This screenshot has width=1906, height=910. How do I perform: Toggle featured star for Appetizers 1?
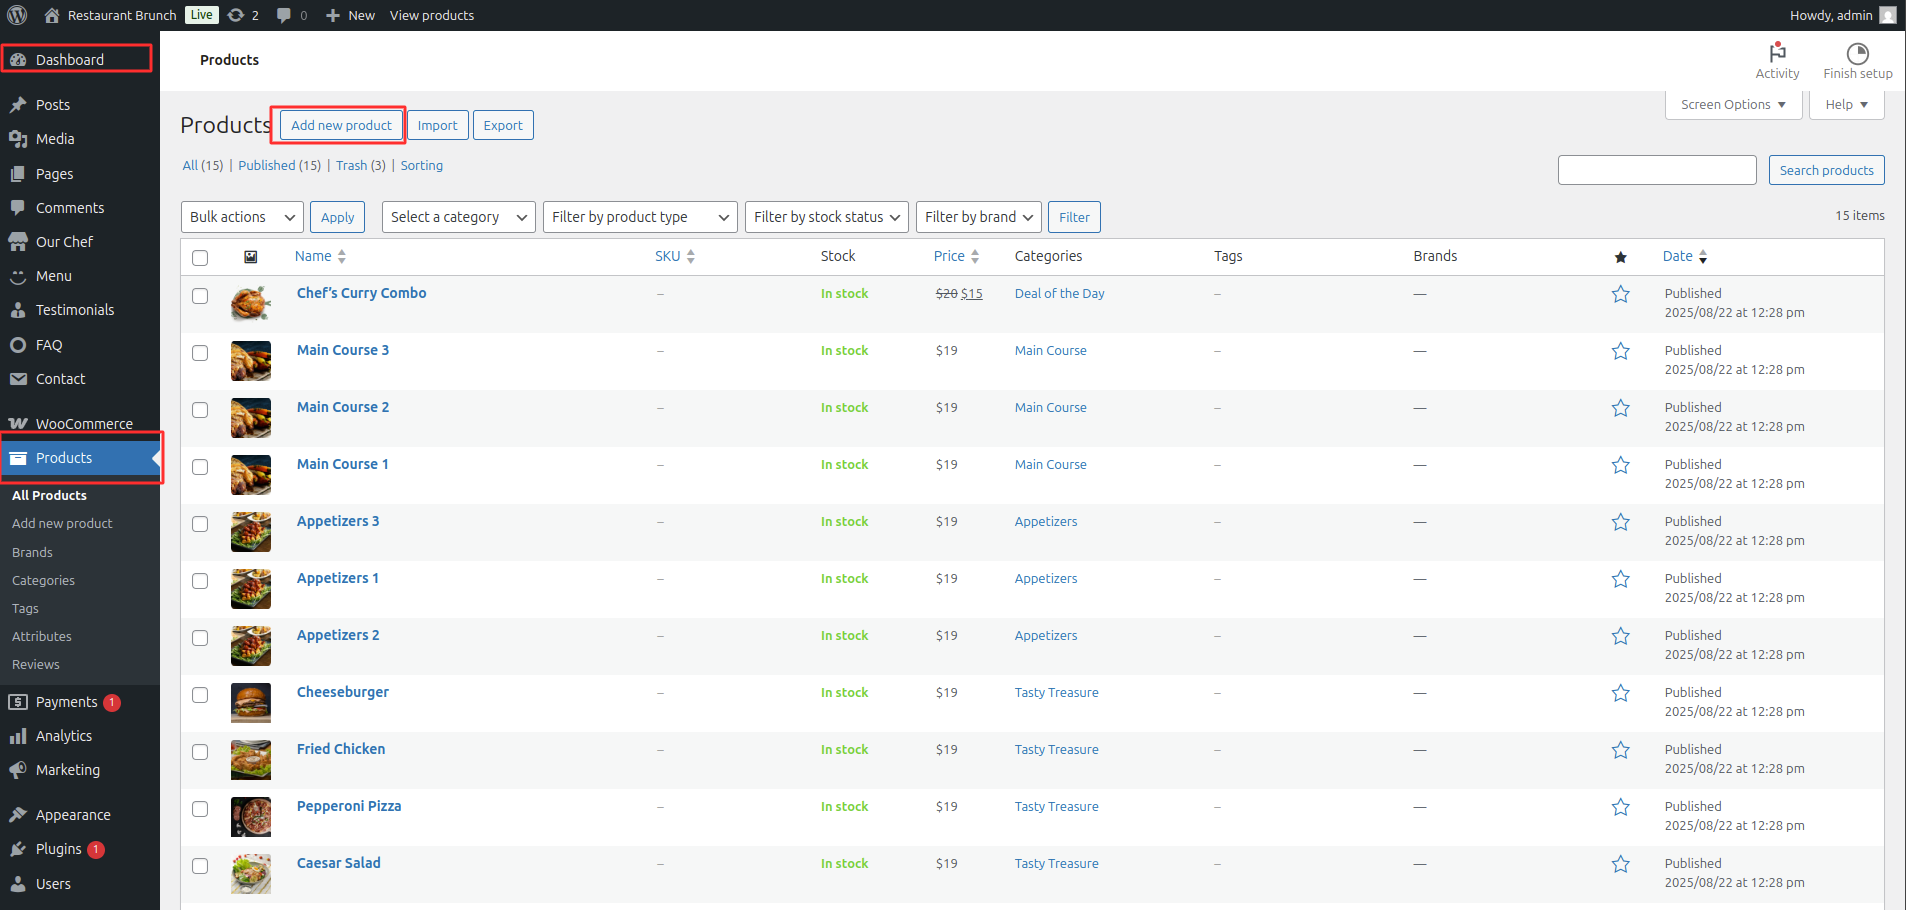click(x=1620, y=579)
